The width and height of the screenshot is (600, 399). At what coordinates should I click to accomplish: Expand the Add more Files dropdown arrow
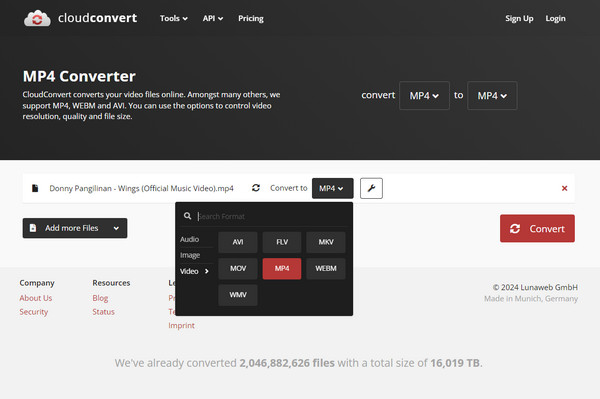[116, 228]
